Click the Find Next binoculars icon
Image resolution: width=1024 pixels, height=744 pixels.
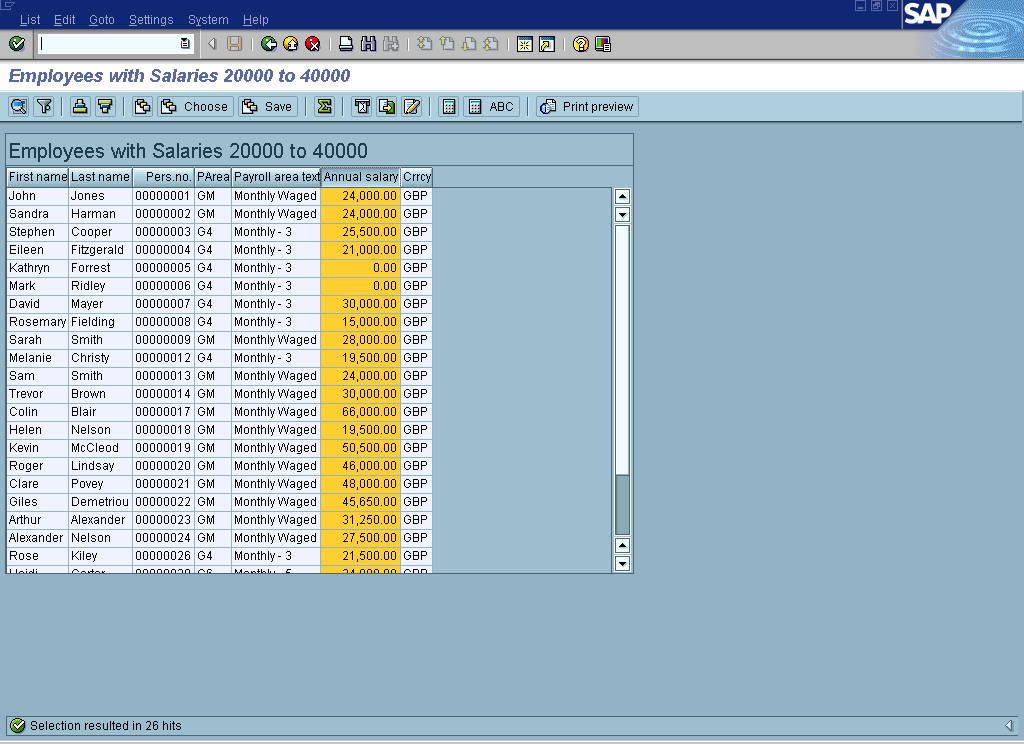[391, 44]
